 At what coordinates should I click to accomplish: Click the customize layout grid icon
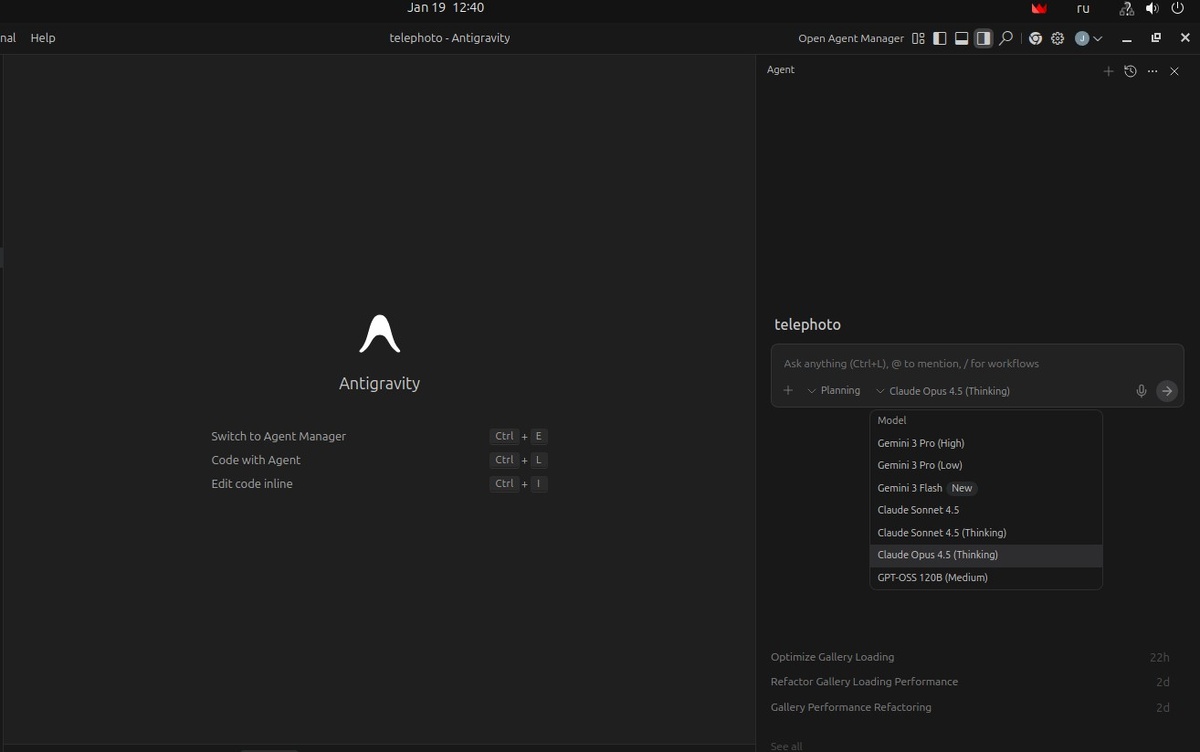pos(918,38)
